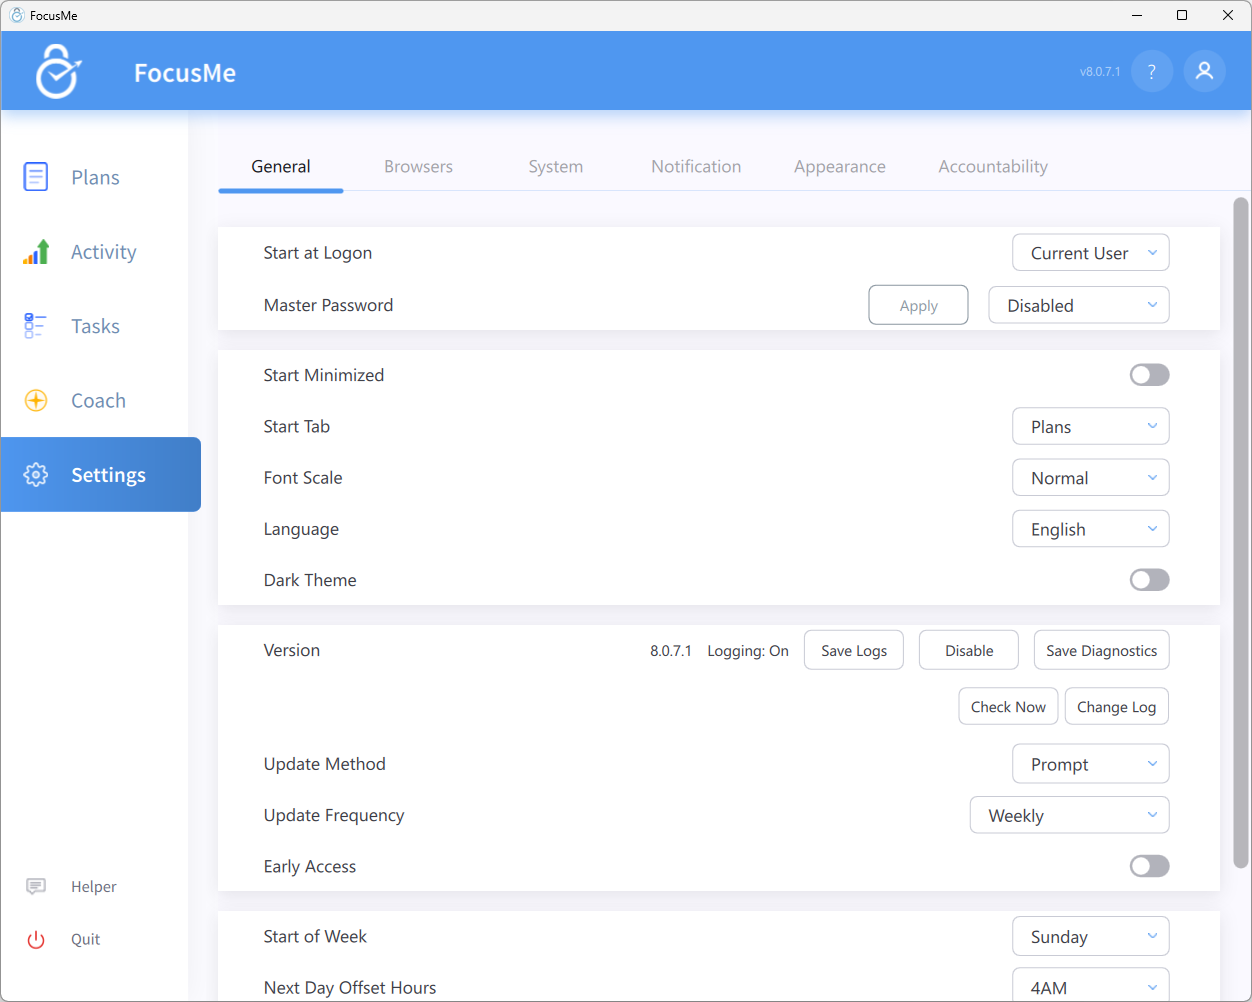Open the Accountability tab
Viewport: 1252px width, 1002px height.
tap(993, 167)
